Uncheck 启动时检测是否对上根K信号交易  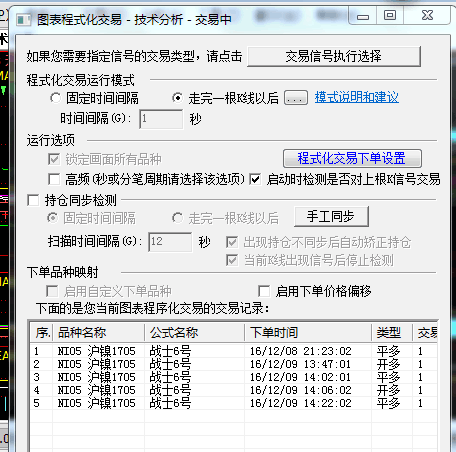point(255,179)
